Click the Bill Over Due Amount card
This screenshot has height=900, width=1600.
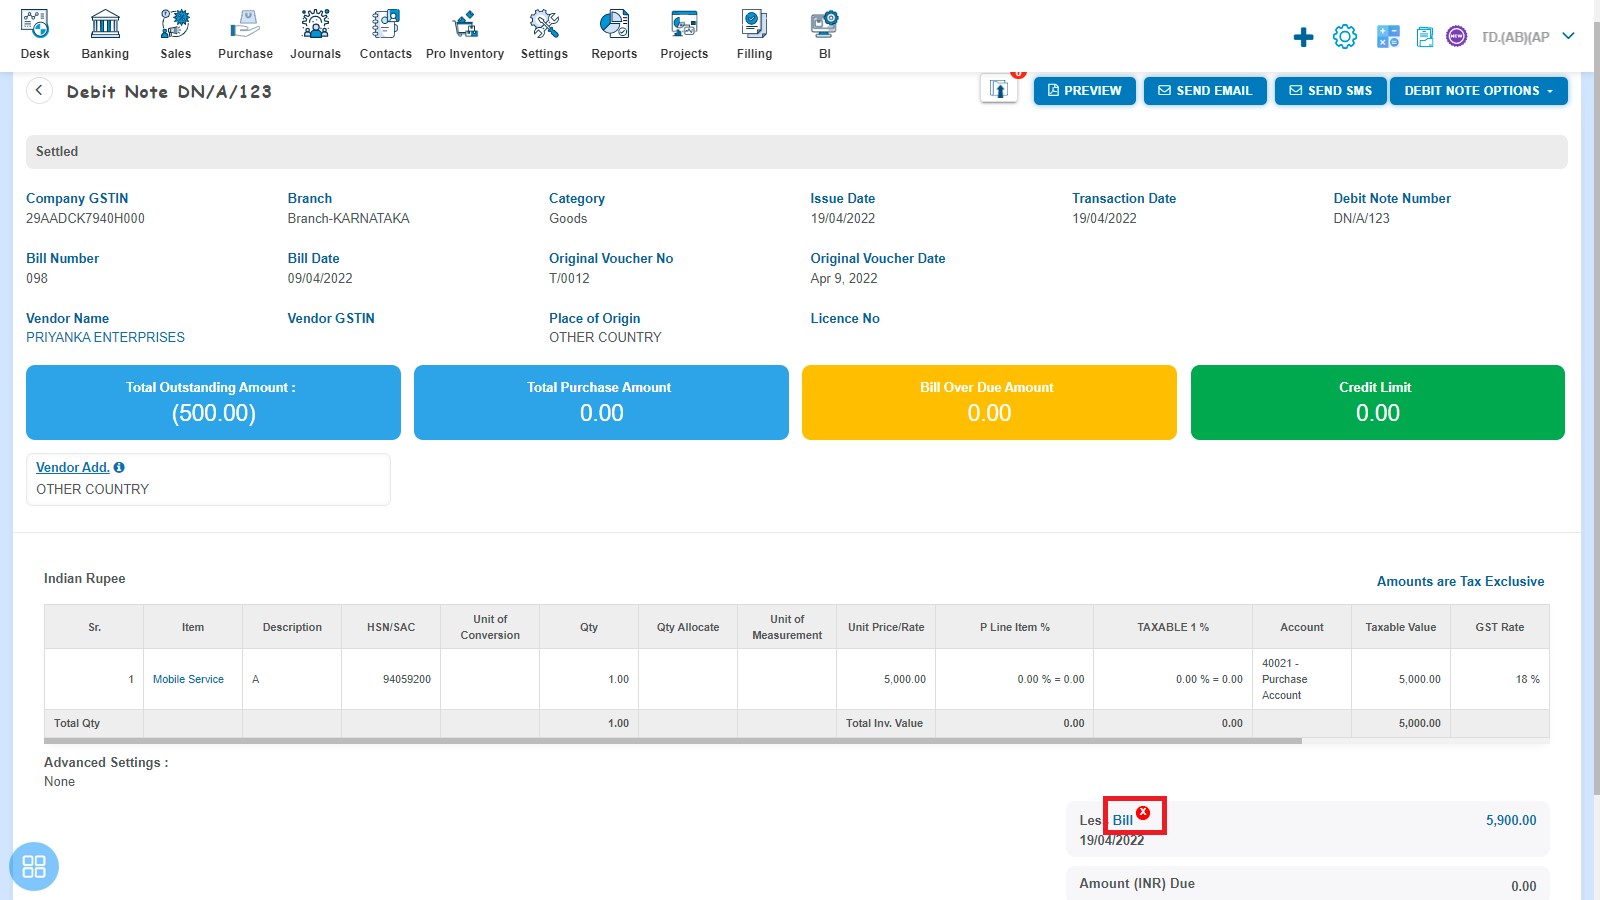989,402
